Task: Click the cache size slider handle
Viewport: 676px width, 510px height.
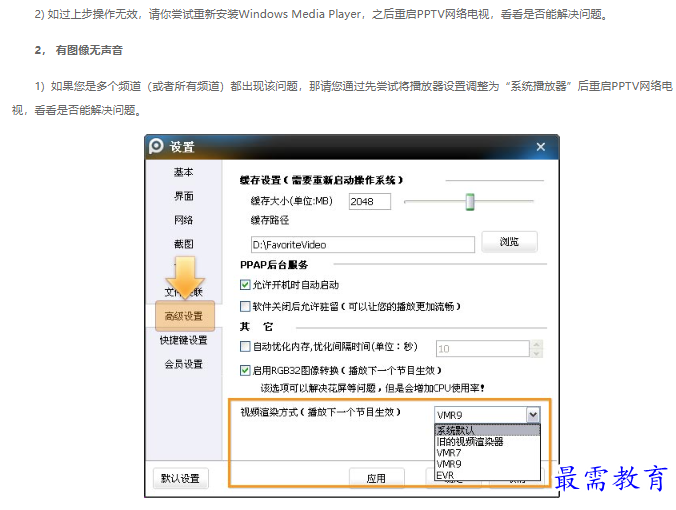Action: pyautogui.click(x=470, y=202)
